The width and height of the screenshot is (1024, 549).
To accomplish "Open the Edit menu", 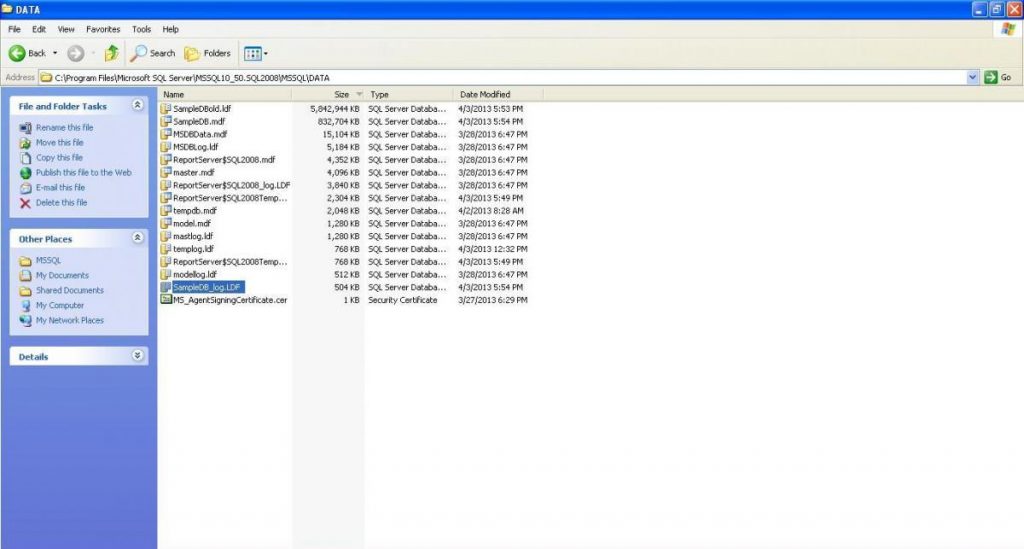I will (x=39, y=29).
